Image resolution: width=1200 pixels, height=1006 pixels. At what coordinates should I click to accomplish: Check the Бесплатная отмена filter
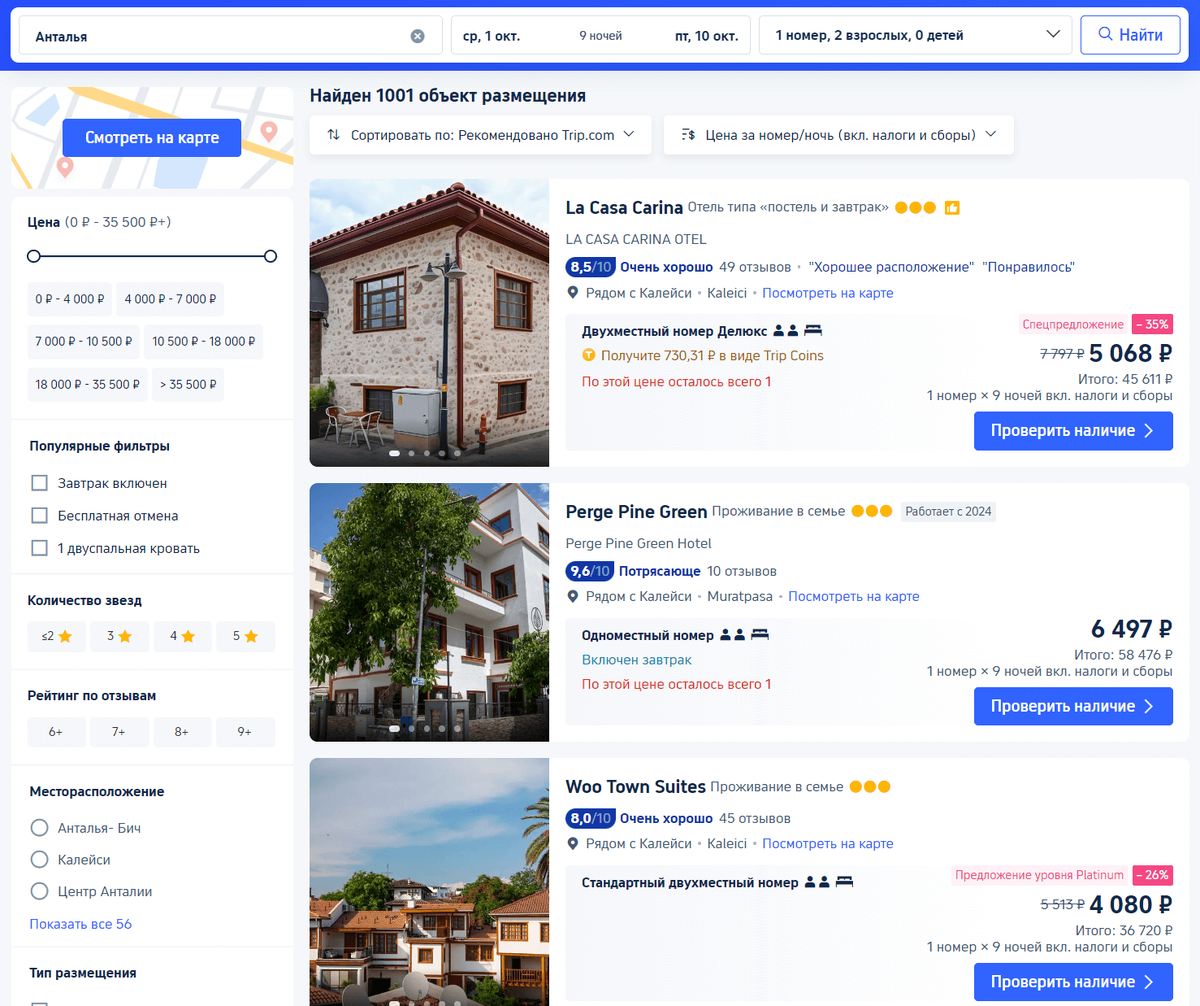tap(39, 515)
